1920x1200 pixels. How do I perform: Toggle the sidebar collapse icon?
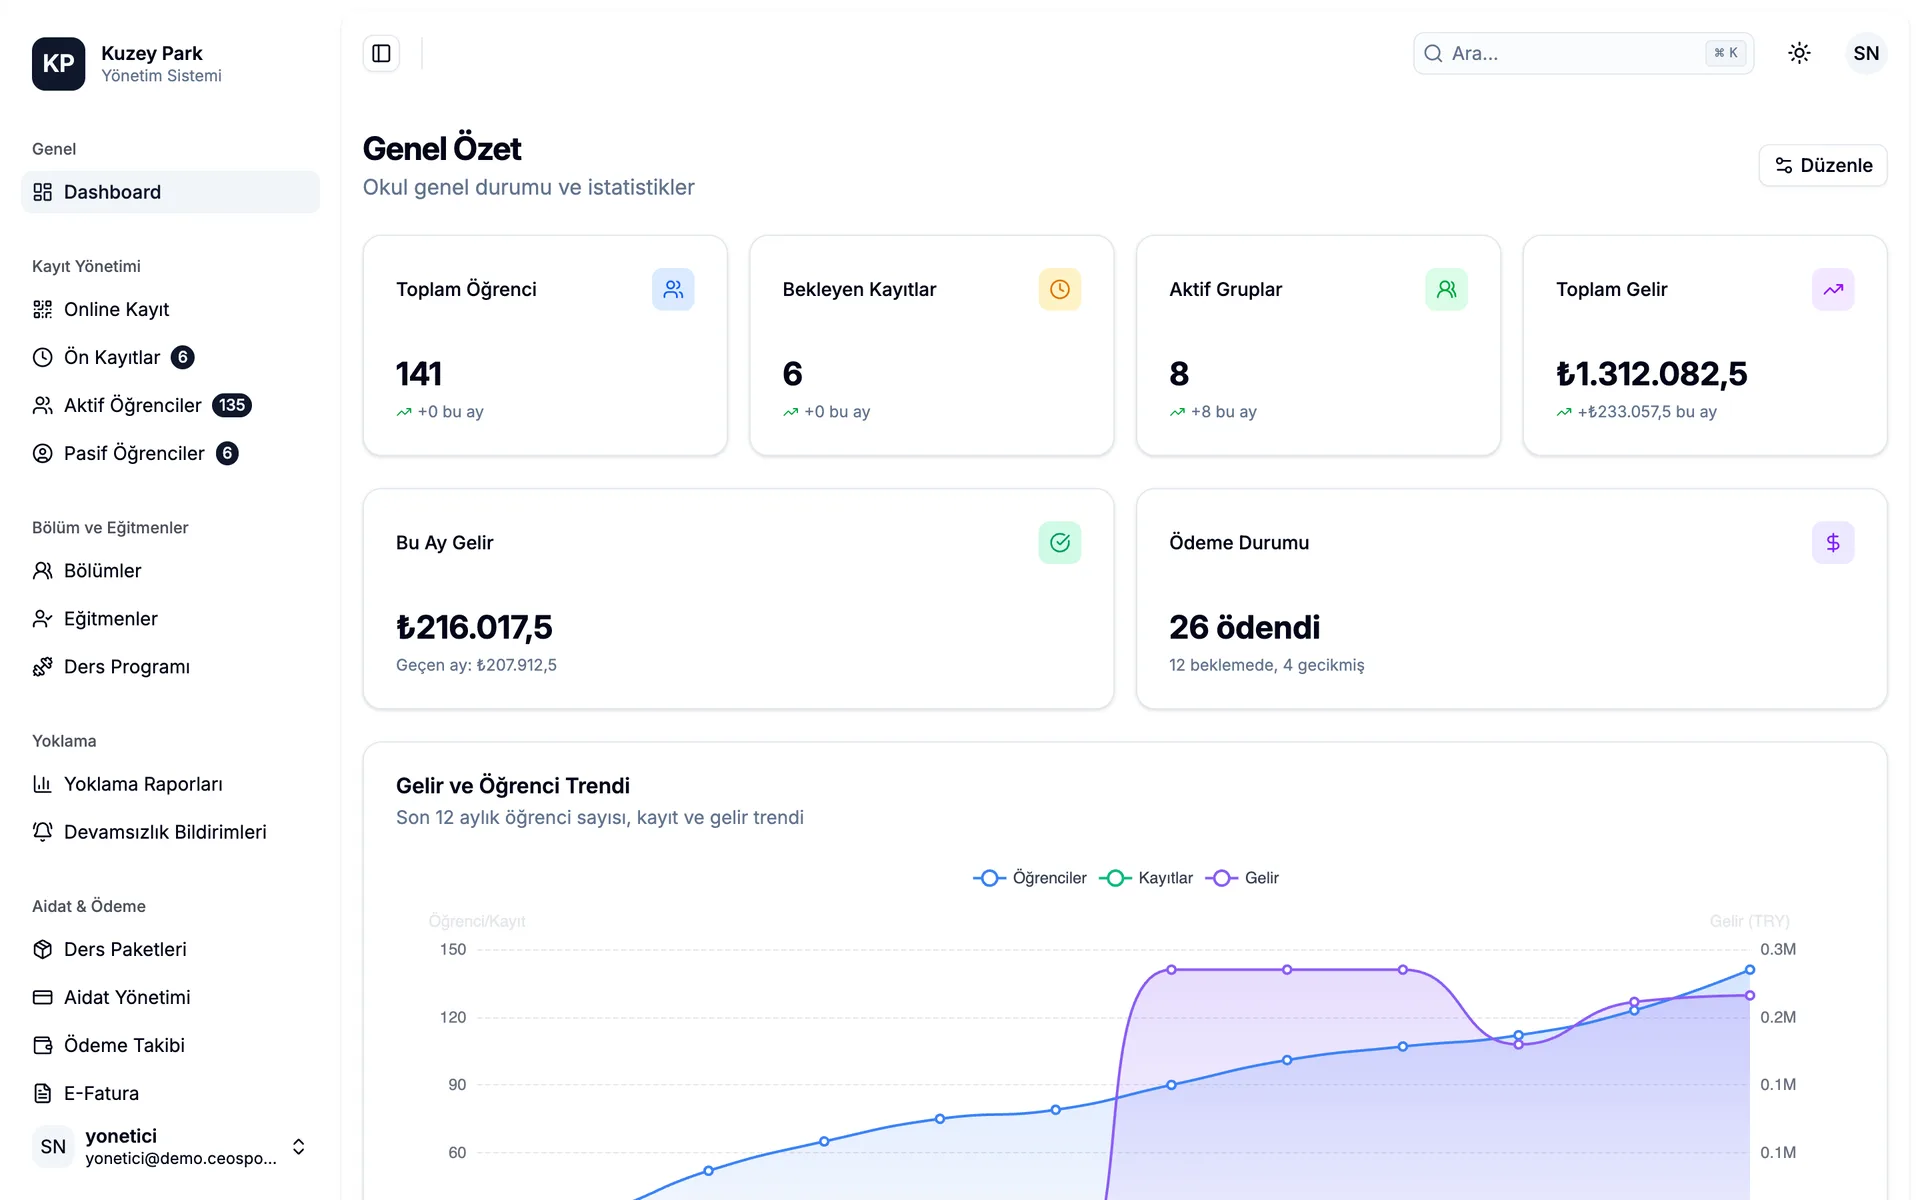tap(381, 53)
